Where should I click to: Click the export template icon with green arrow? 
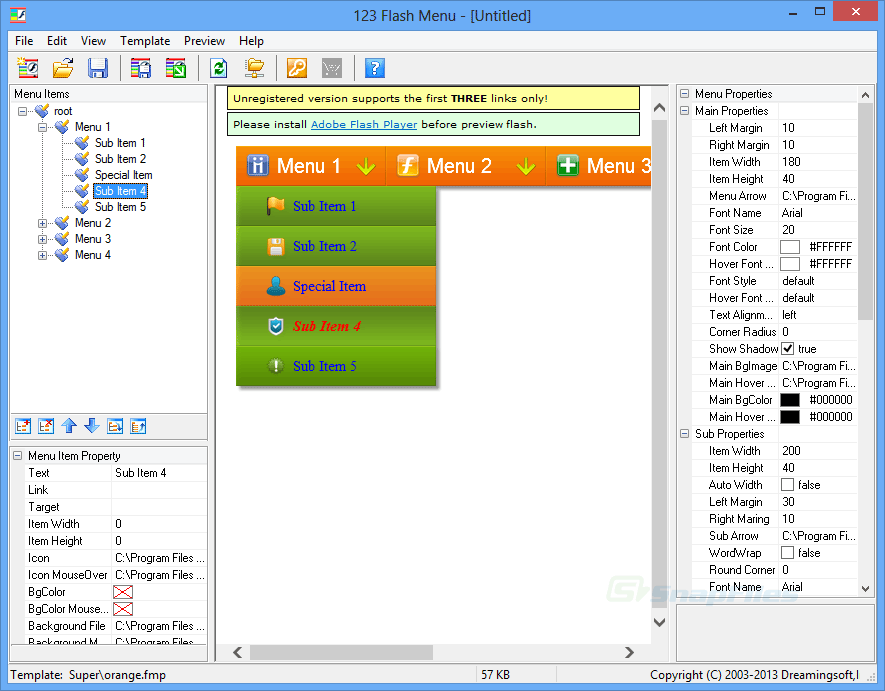[x=176, y=68]
